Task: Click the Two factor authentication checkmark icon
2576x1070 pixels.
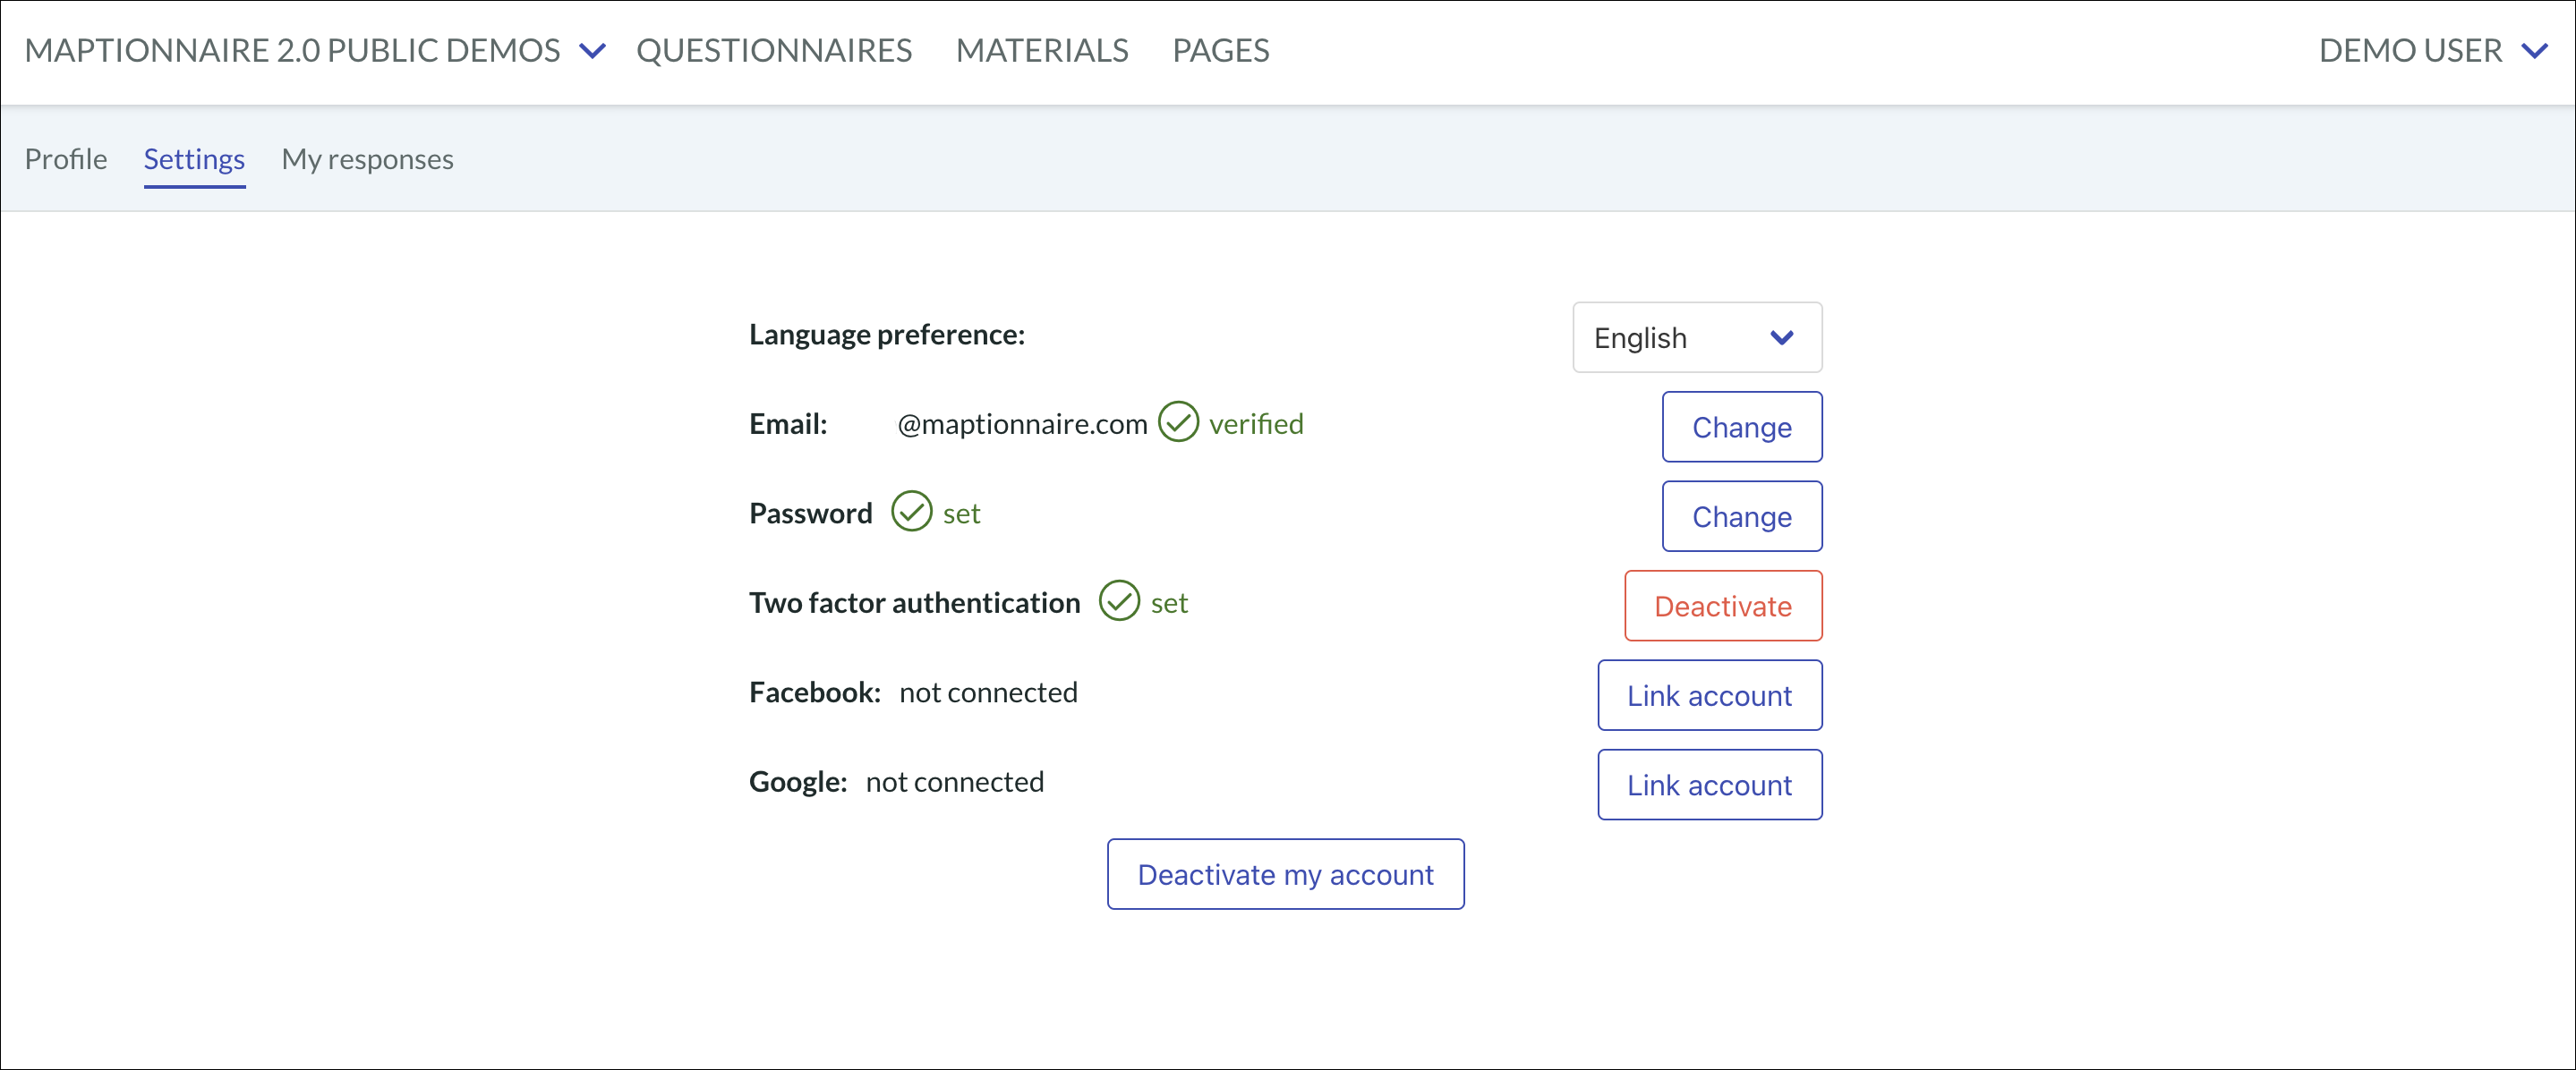Action: pos(1119,601)
